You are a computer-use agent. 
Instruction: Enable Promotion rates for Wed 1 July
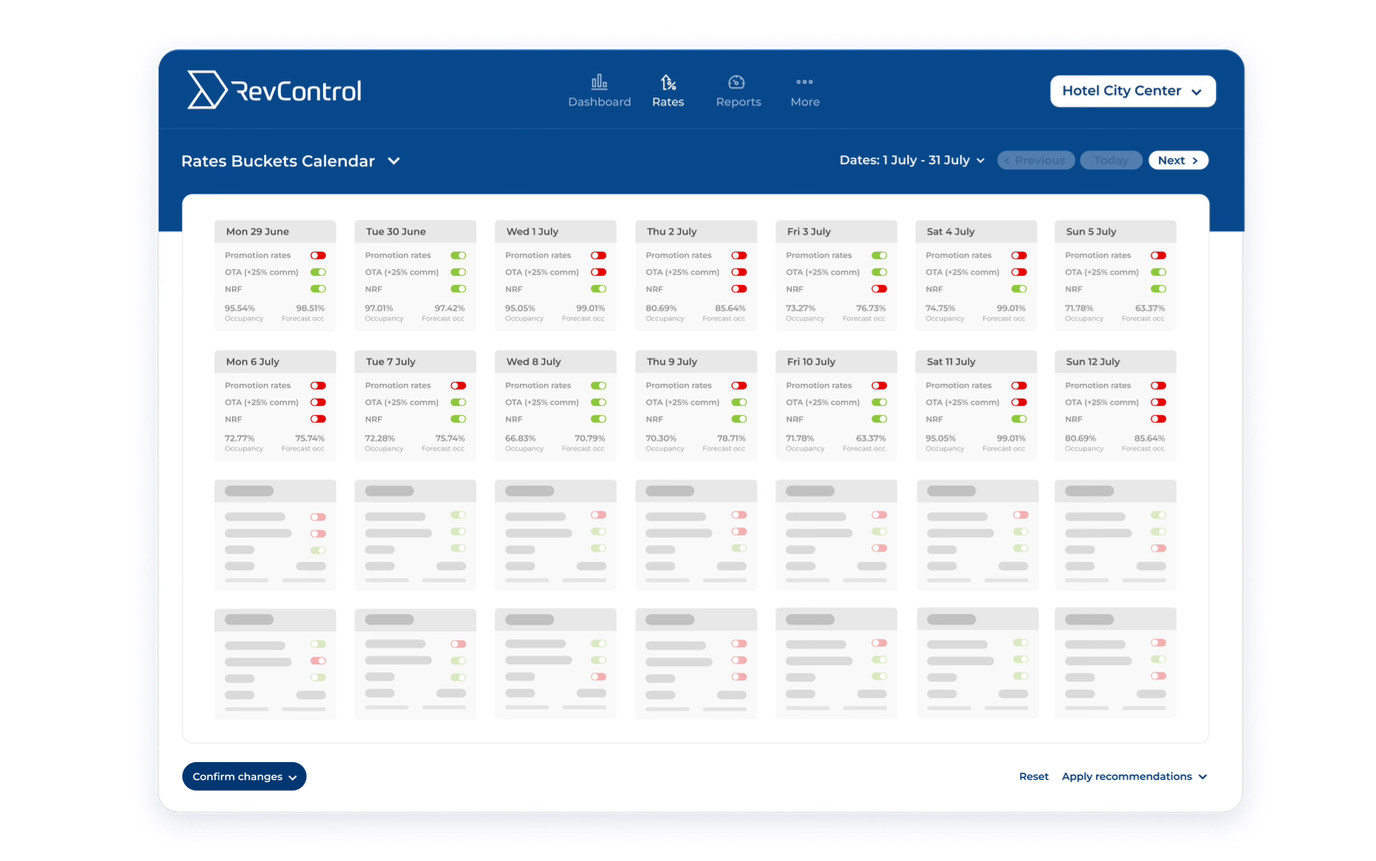598,256
